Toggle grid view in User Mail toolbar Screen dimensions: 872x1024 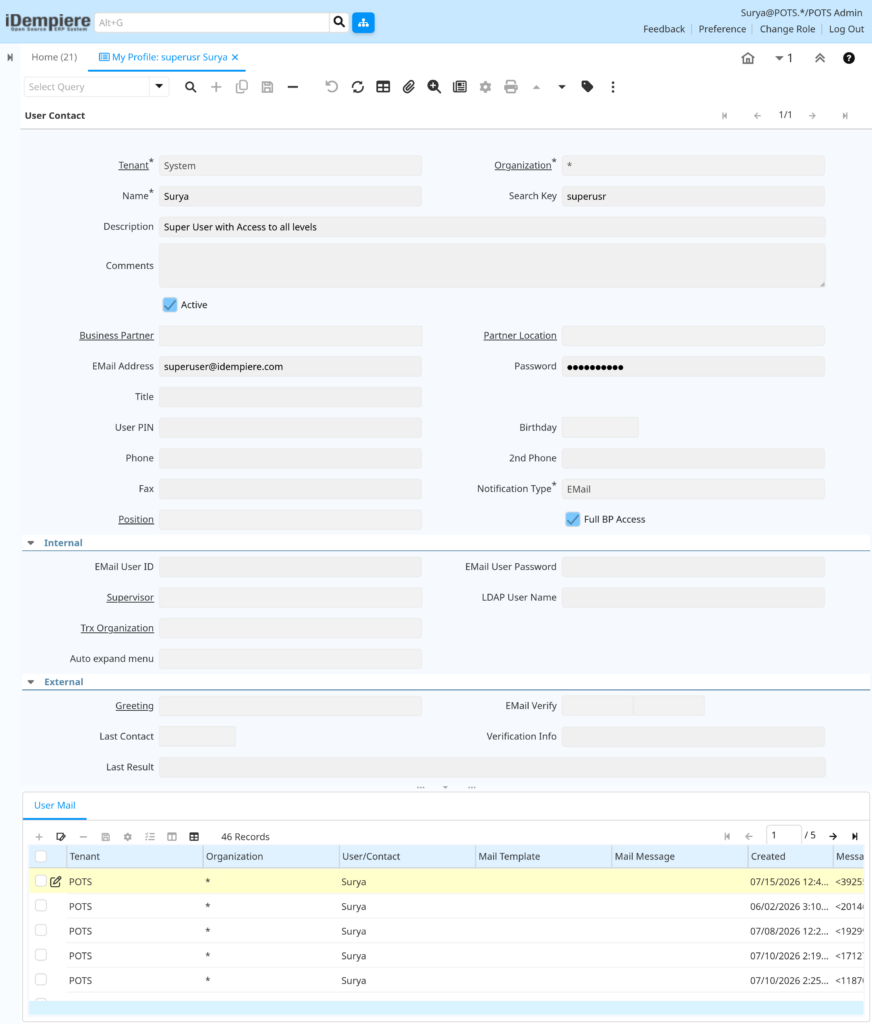point(194,837)
